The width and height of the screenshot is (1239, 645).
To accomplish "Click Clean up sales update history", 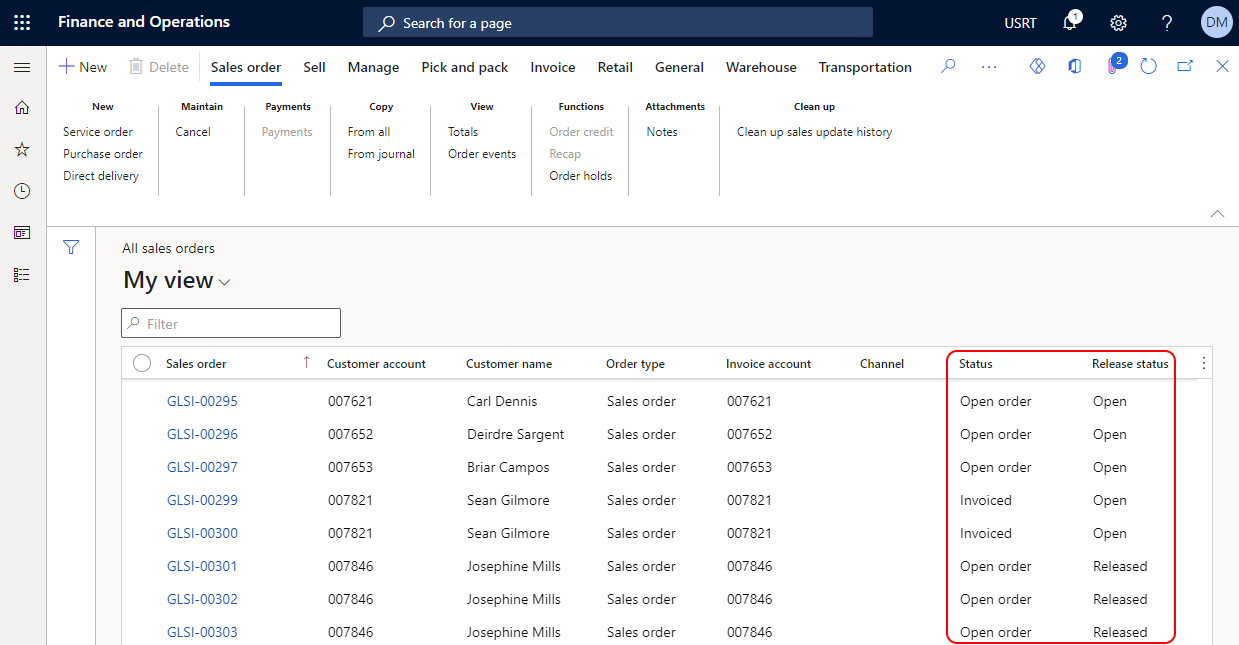I will [815, 132].
